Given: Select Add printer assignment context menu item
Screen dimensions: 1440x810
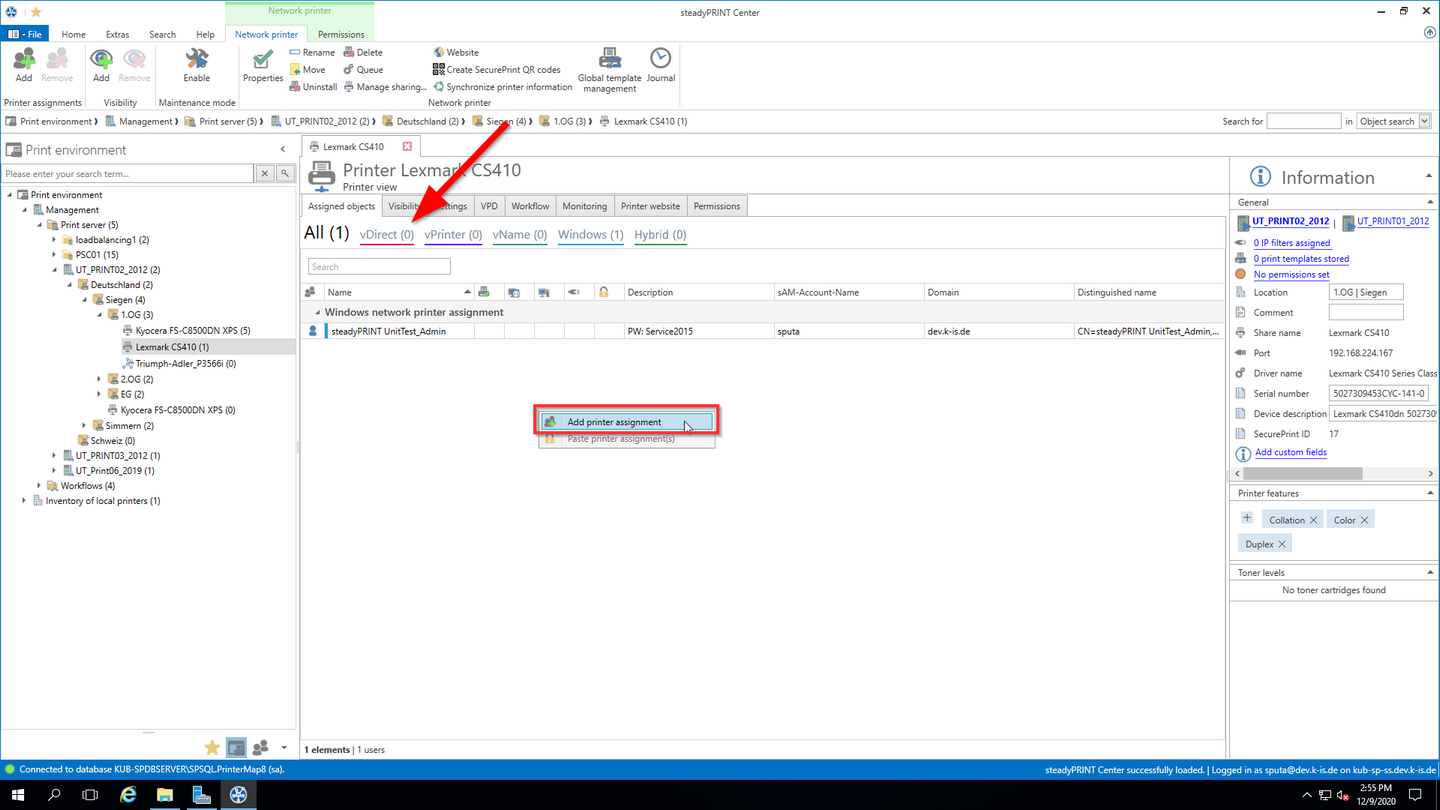Looking at the screenshot, I should pyautogui.click(x=627, y=422).
